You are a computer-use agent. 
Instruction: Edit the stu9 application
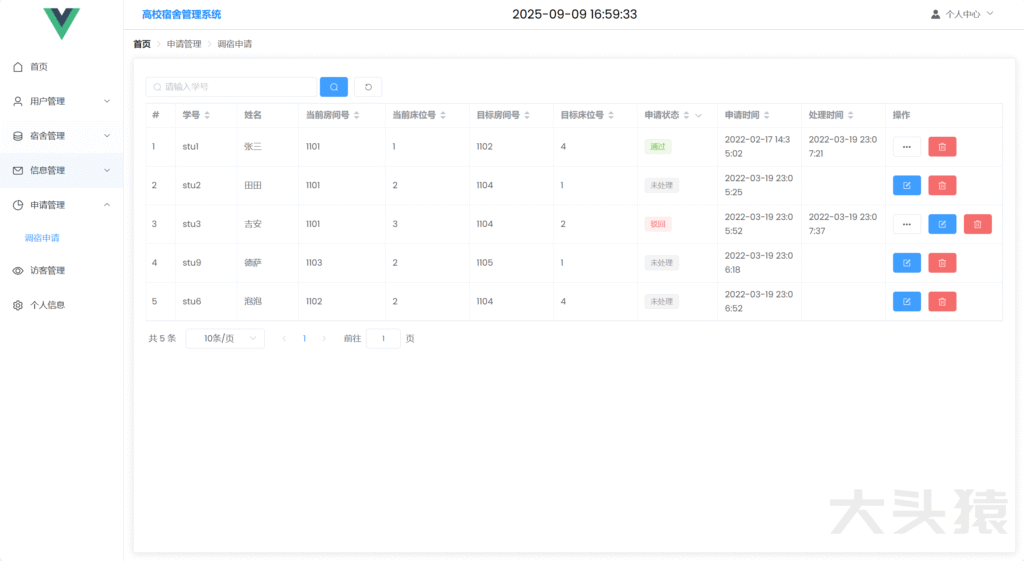click(x=906, y=263)
